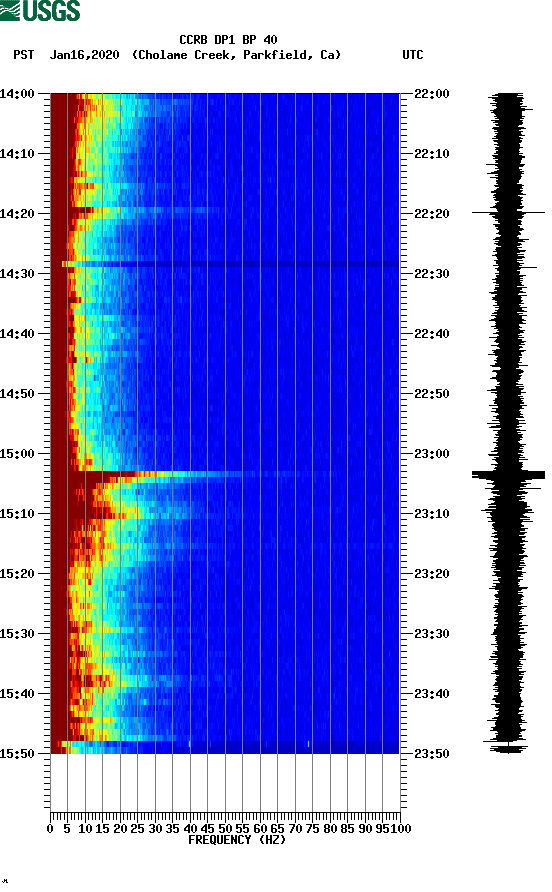Image resolution: width=552 pixels, height=892 pixels.
Task: Click the 15:40 PST time label
Action: [x=17, y=694]
